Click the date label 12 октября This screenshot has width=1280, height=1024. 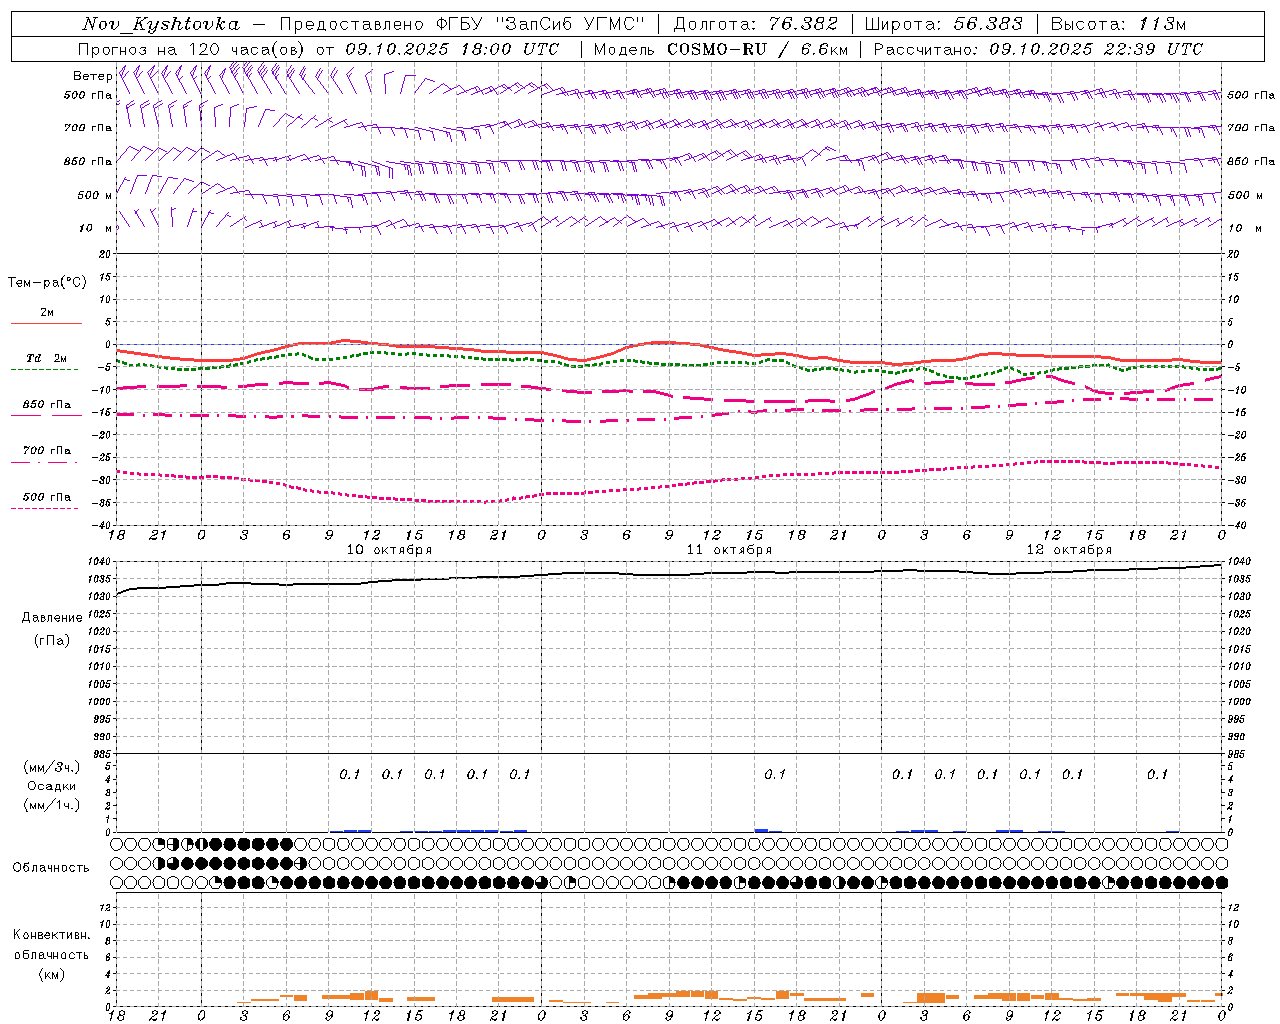(1069, 550)
